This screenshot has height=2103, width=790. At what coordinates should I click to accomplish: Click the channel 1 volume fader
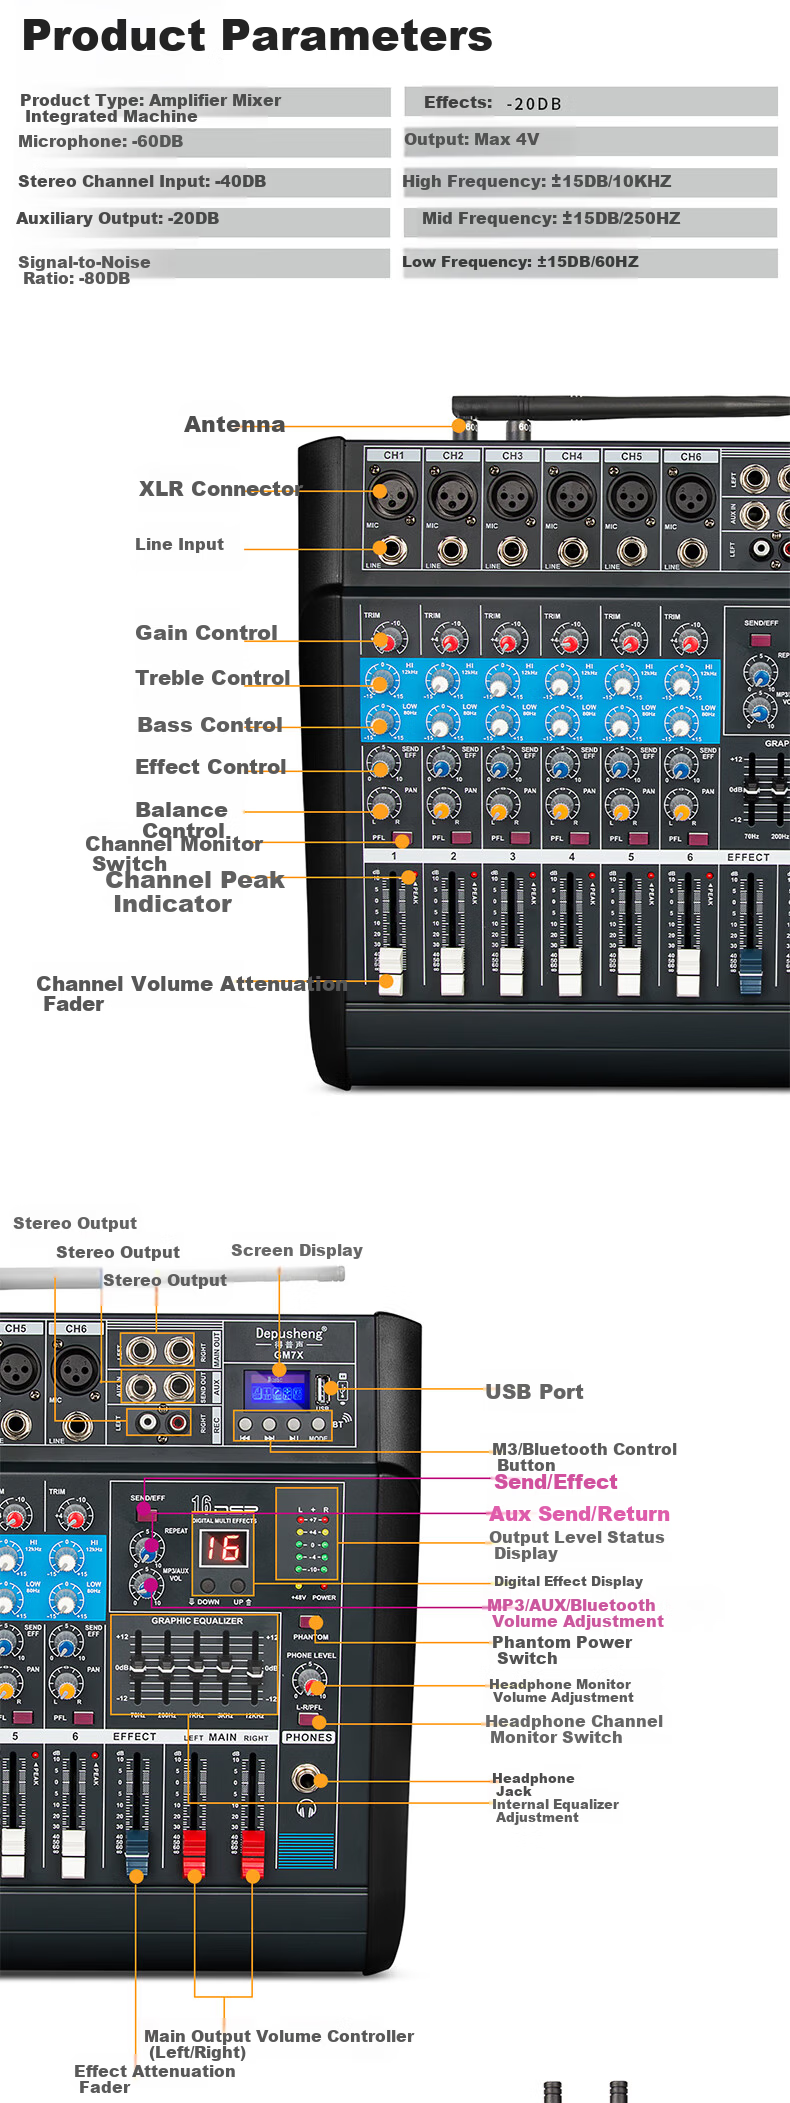coord(391,972)
